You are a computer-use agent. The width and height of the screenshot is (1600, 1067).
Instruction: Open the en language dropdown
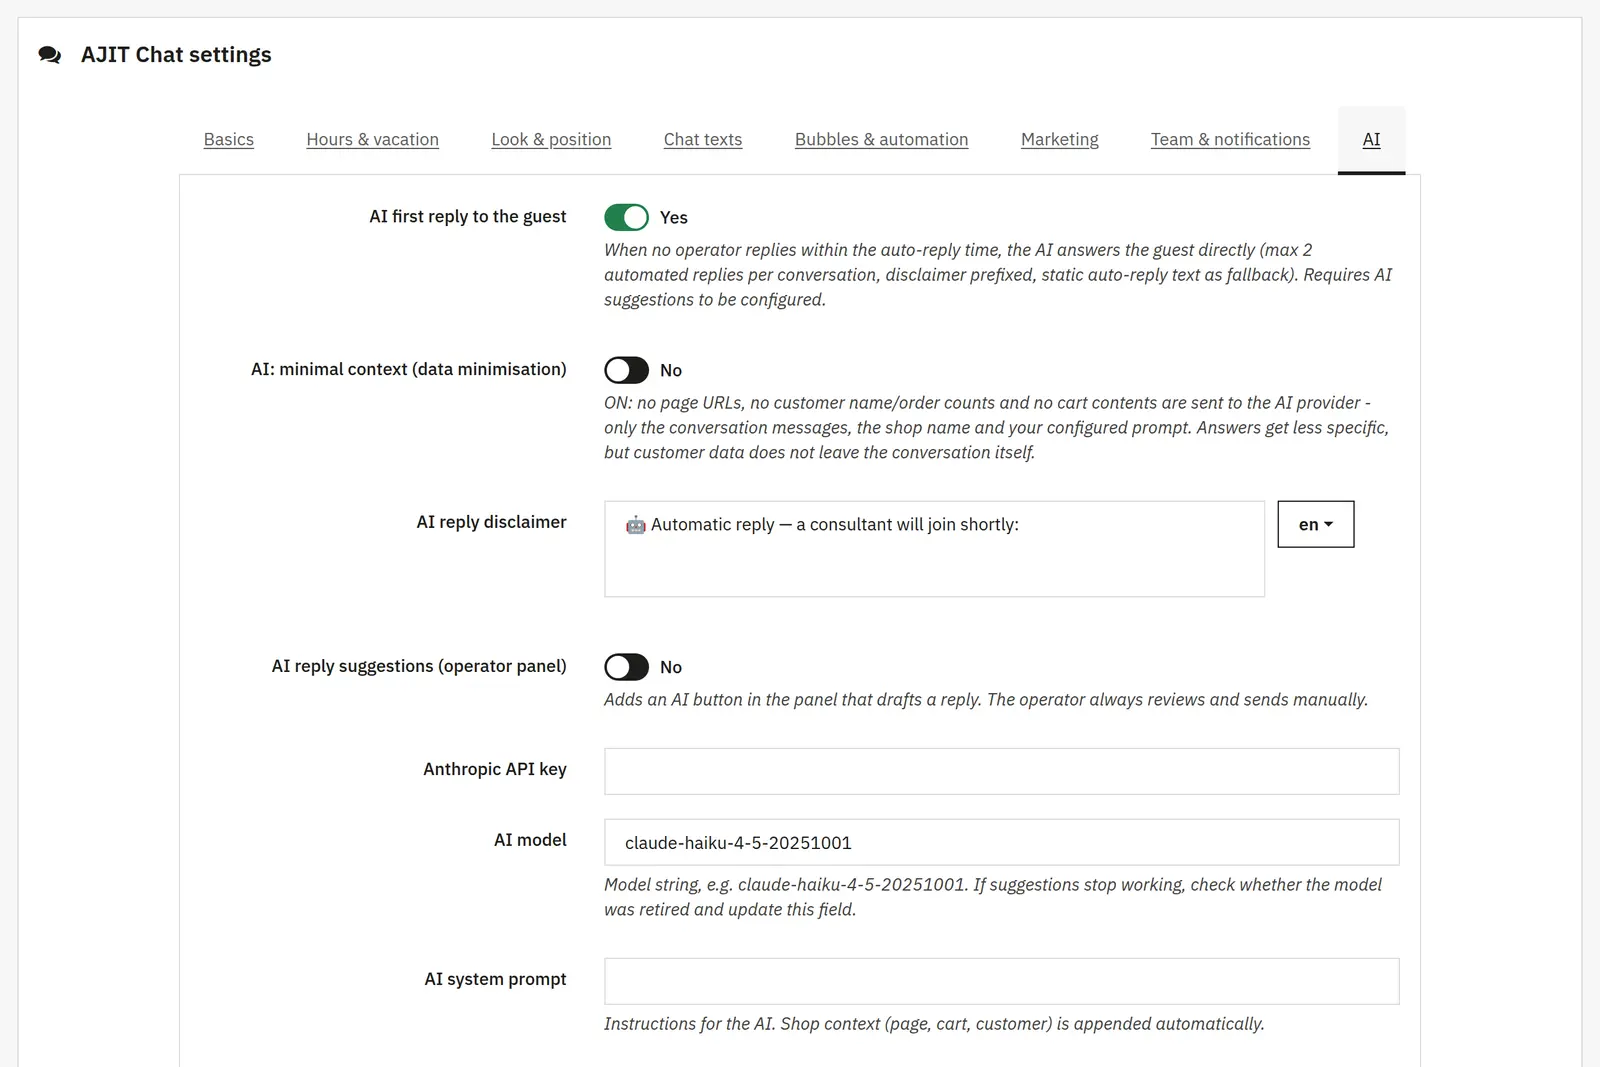1316,524
